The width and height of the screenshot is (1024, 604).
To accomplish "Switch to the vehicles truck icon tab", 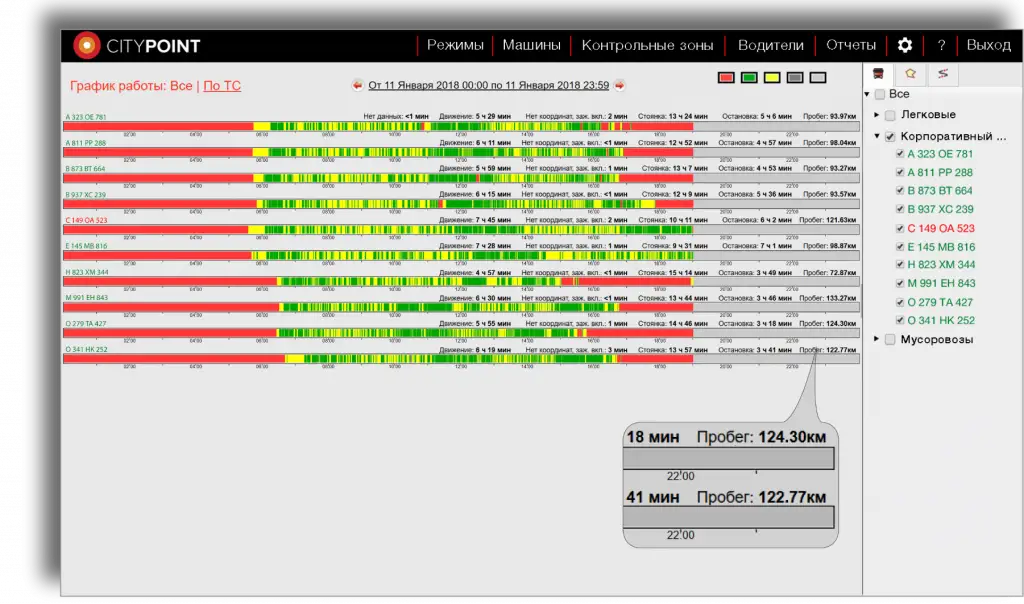I will coord(878,74).
